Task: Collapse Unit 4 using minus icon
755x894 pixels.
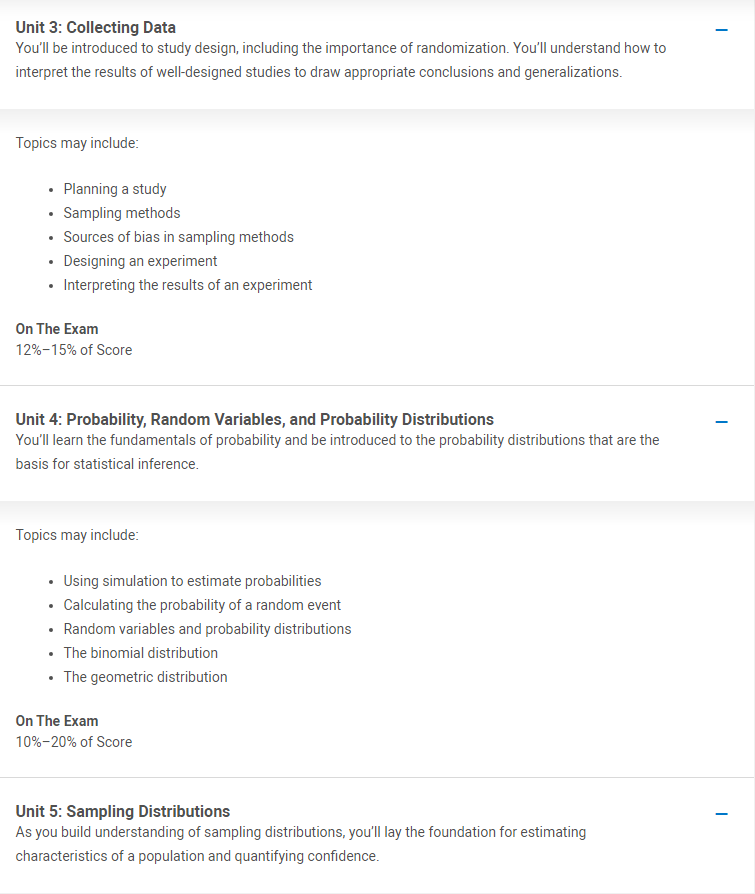Action: tap(721, 422)
